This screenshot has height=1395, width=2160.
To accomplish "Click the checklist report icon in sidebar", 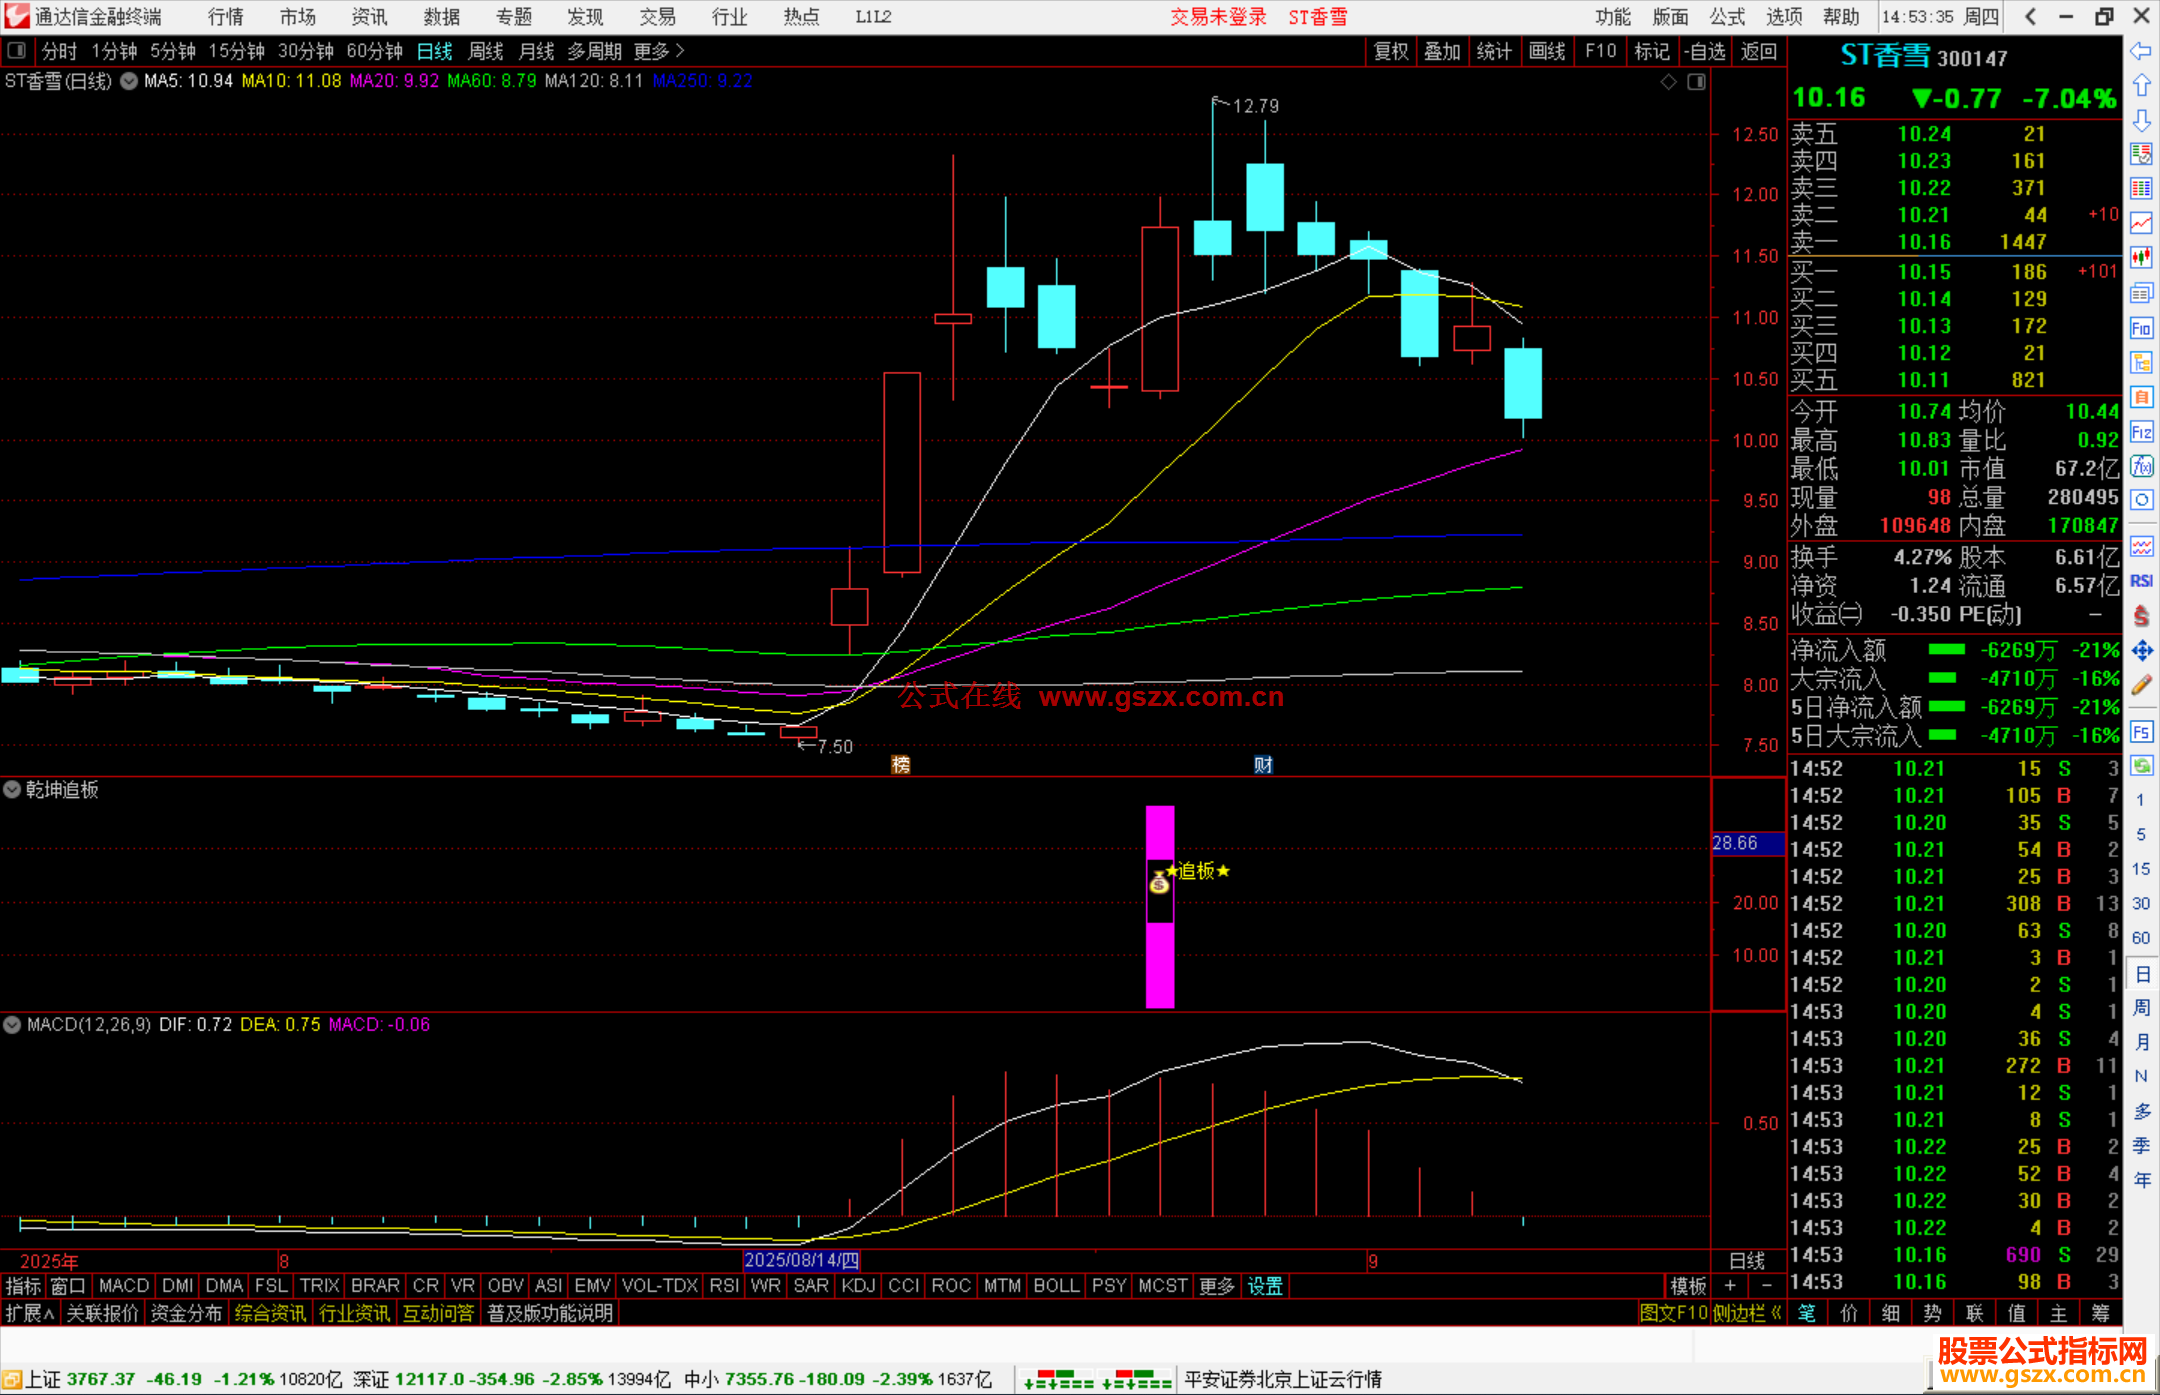I will pos(2141,154).
